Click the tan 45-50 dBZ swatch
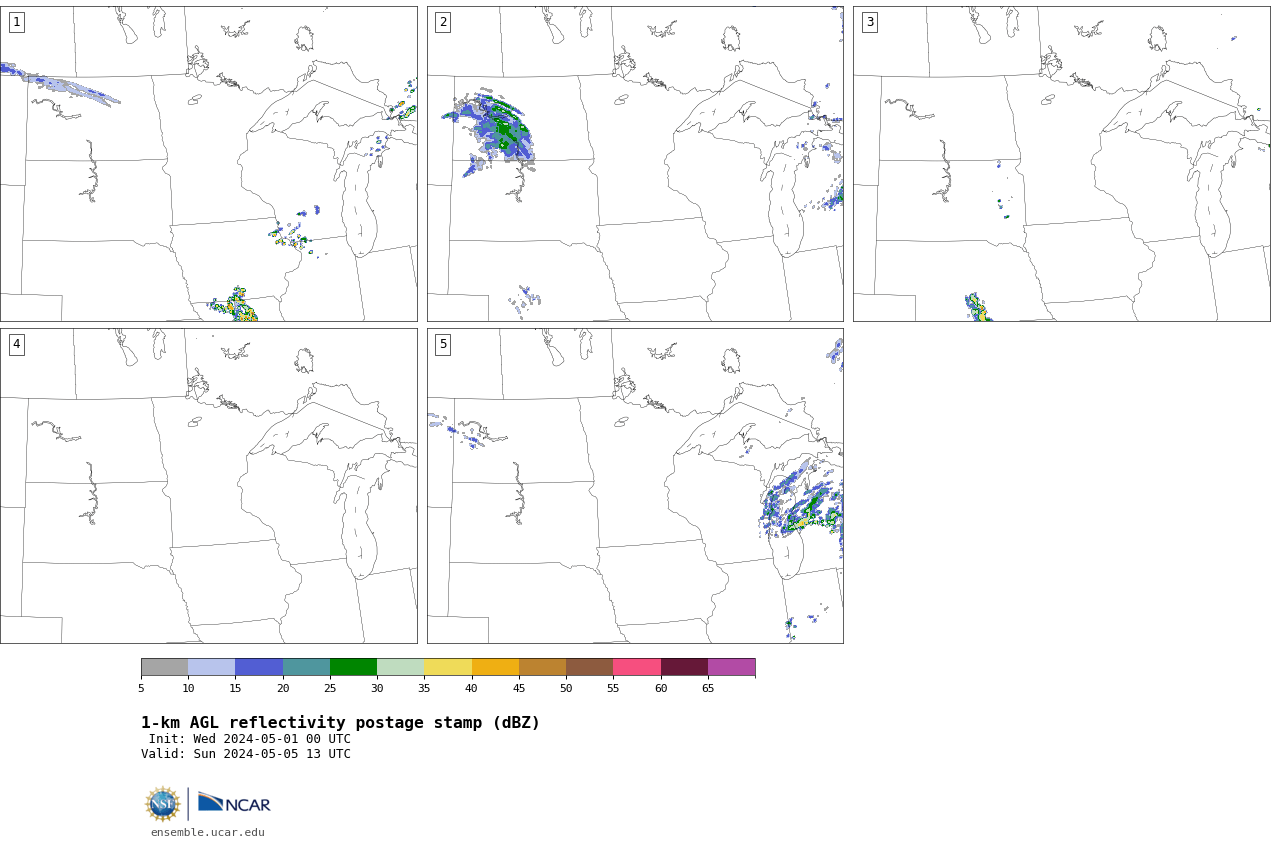The height and width of the screenshot is (844, 1280). pos(542,667)
